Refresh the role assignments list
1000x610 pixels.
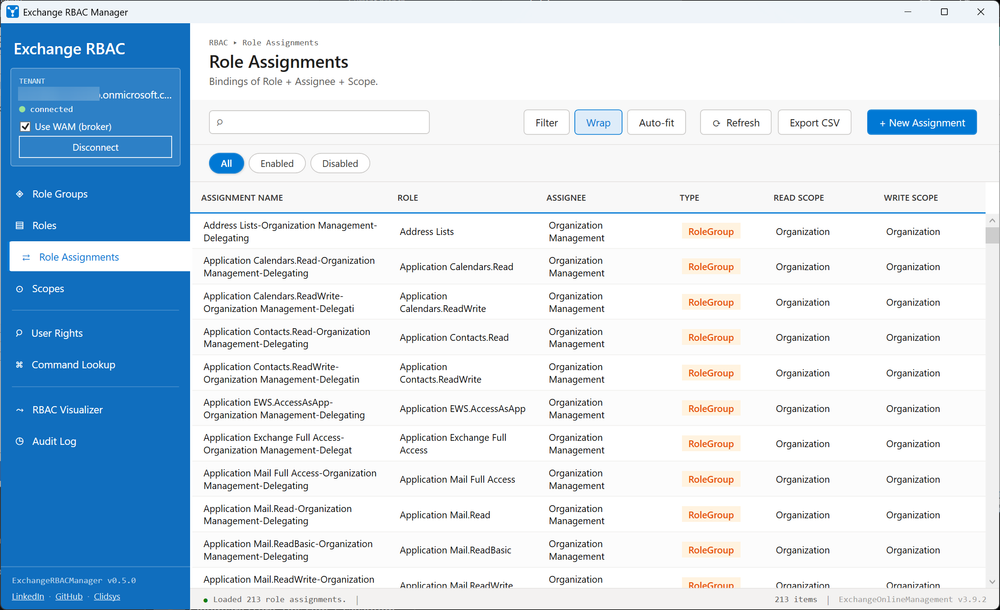[736, 123]
